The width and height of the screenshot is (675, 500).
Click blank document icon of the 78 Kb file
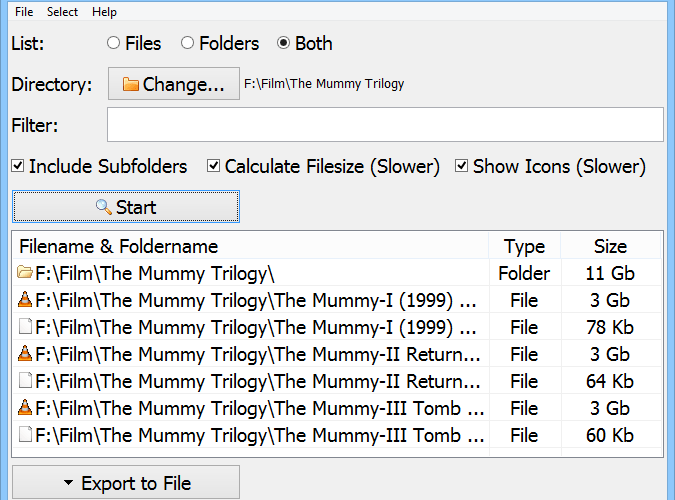(x=25, y=326)
